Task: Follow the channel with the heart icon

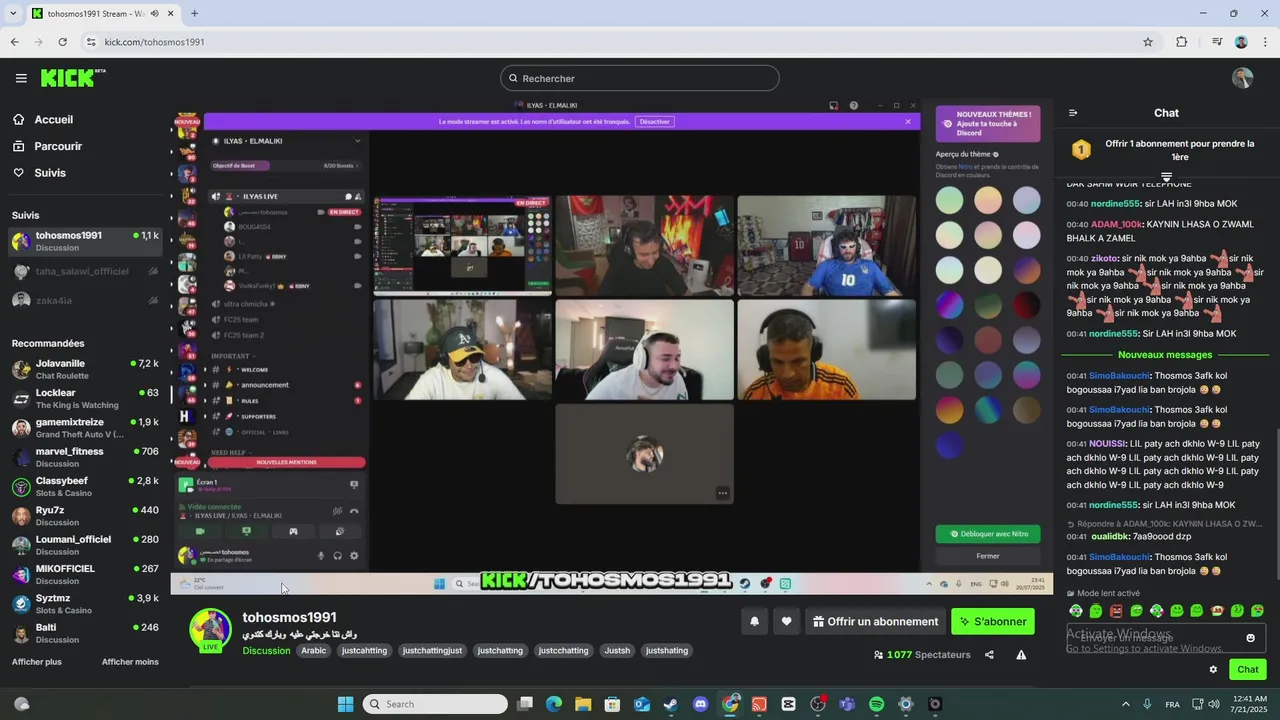Action: pos(786,621)
